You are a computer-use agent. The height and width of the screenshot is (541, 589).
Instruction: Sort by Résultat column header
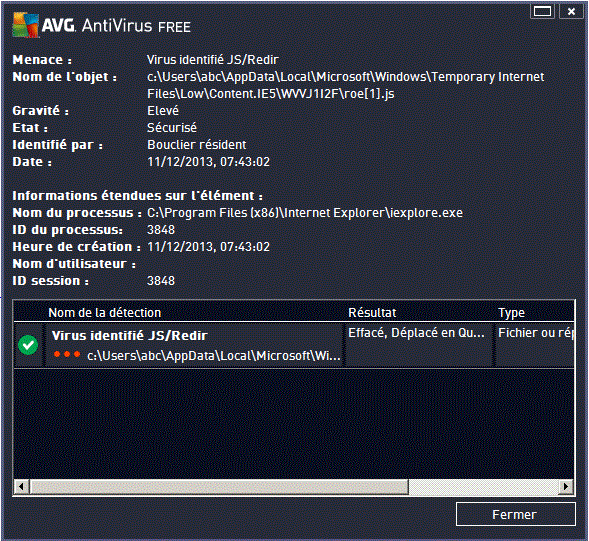tap(372, 313)
